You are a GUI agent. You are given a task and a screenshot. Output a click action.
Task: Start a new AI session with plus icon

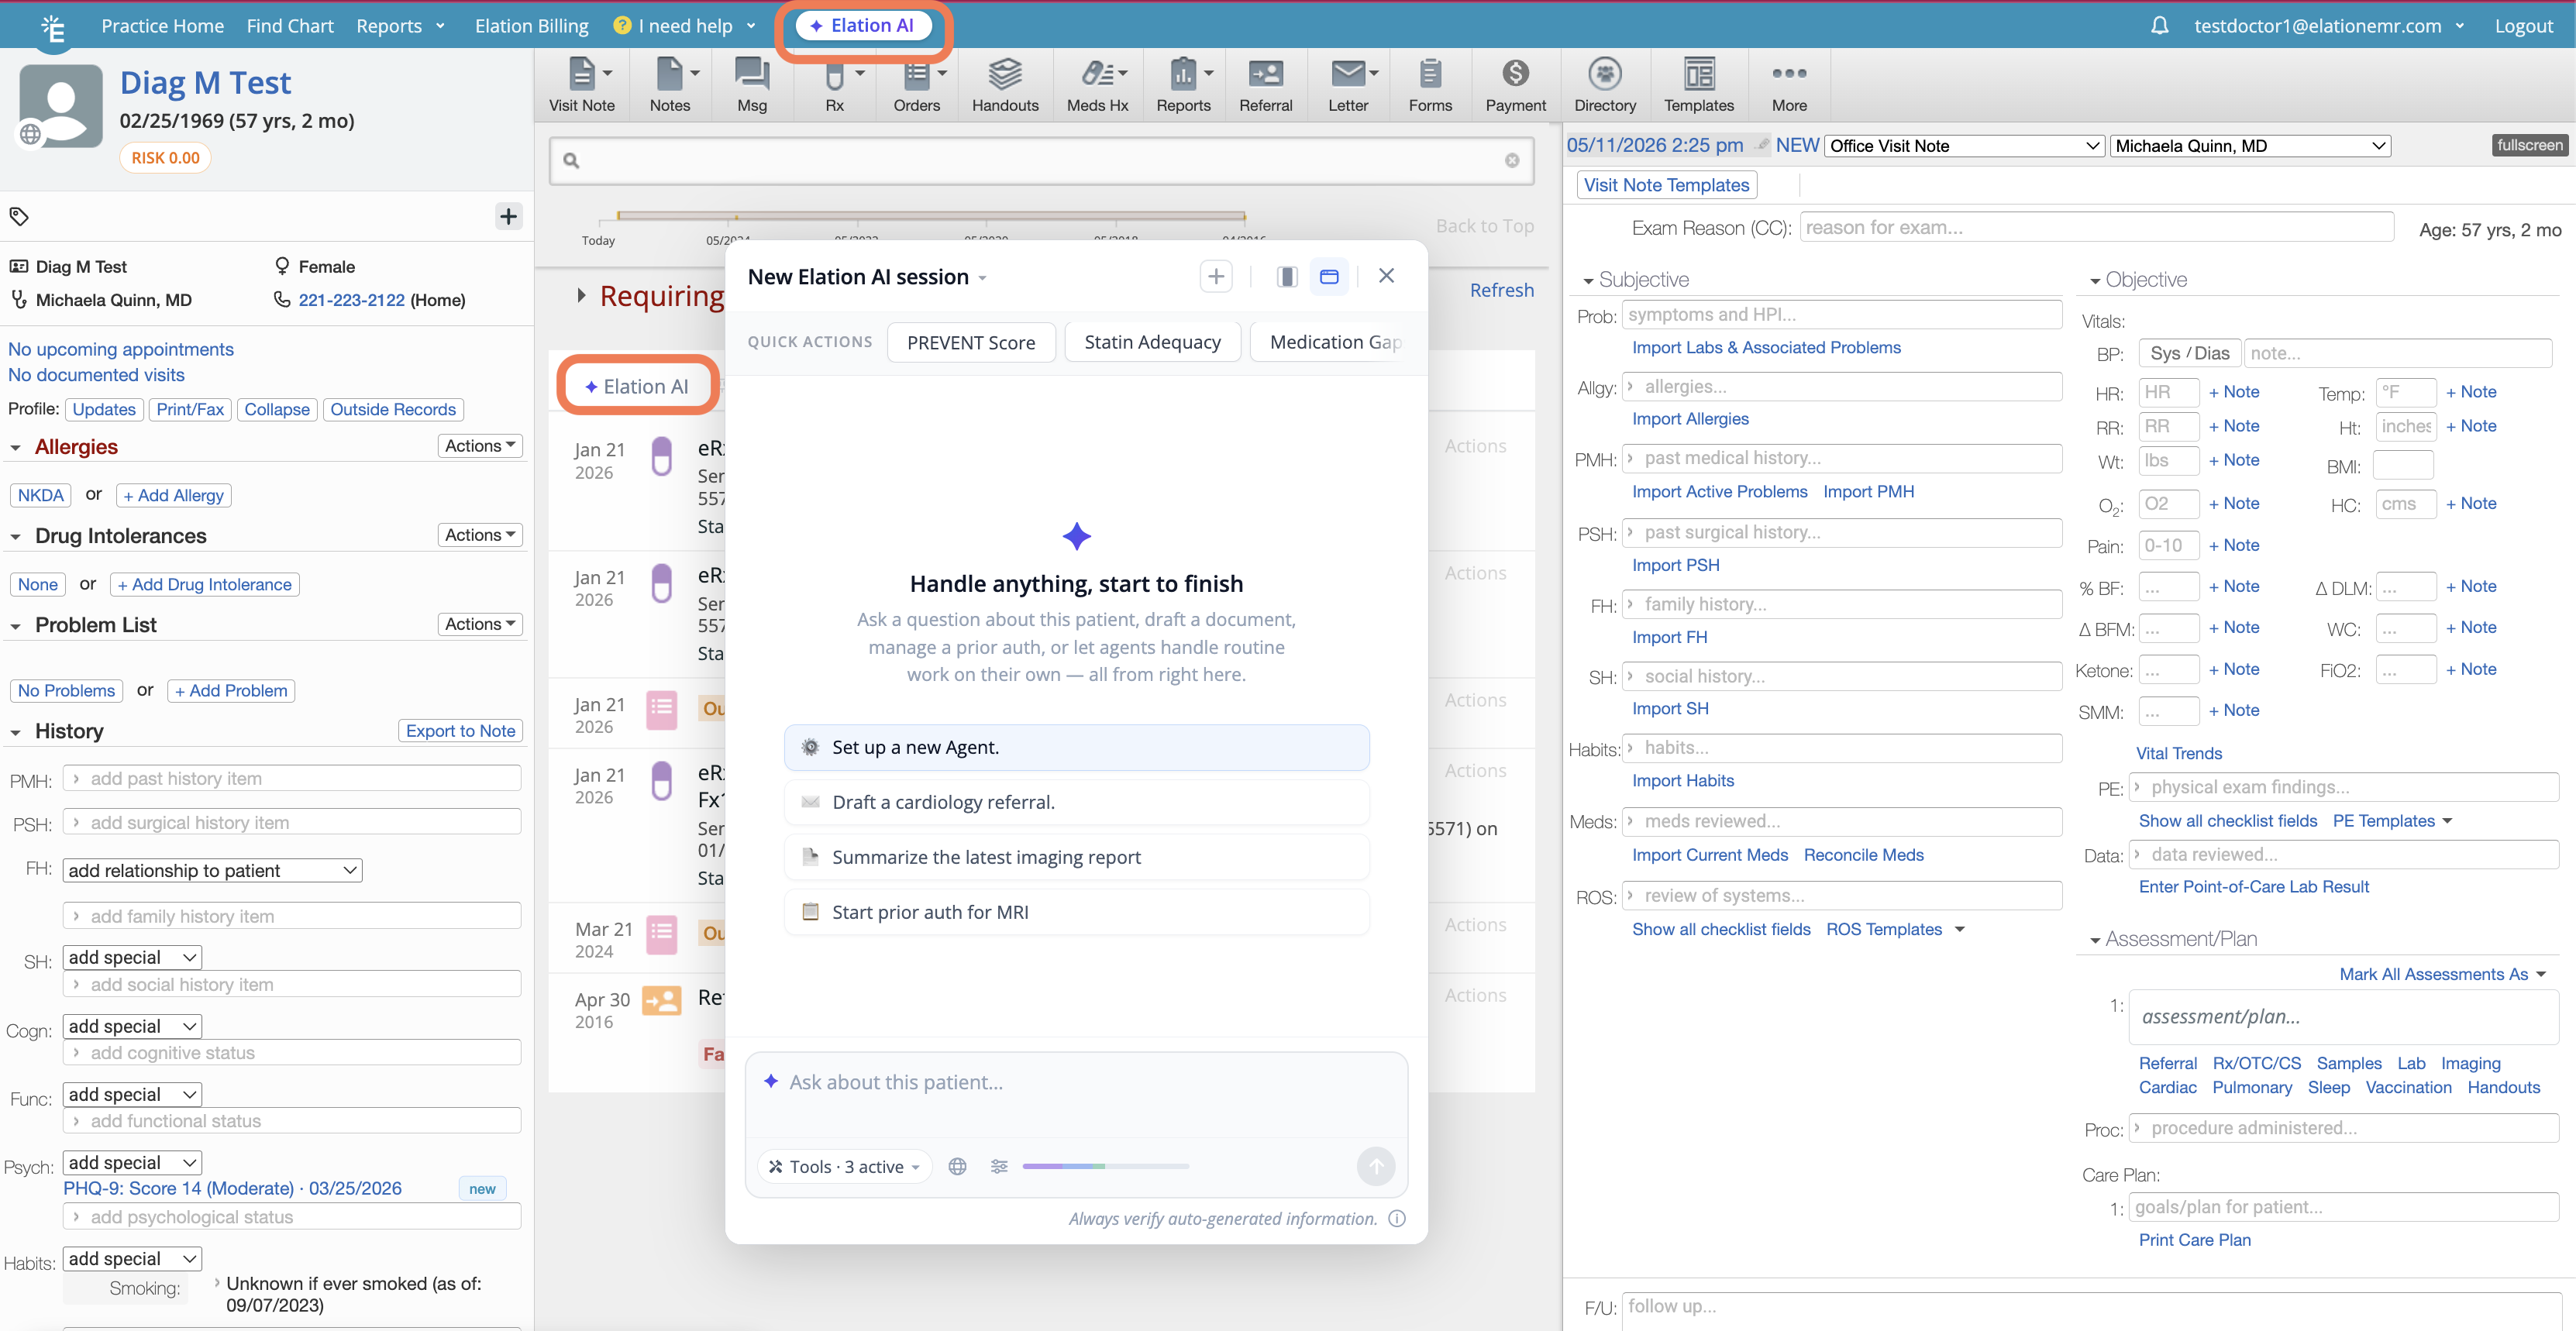point(1215,277)
